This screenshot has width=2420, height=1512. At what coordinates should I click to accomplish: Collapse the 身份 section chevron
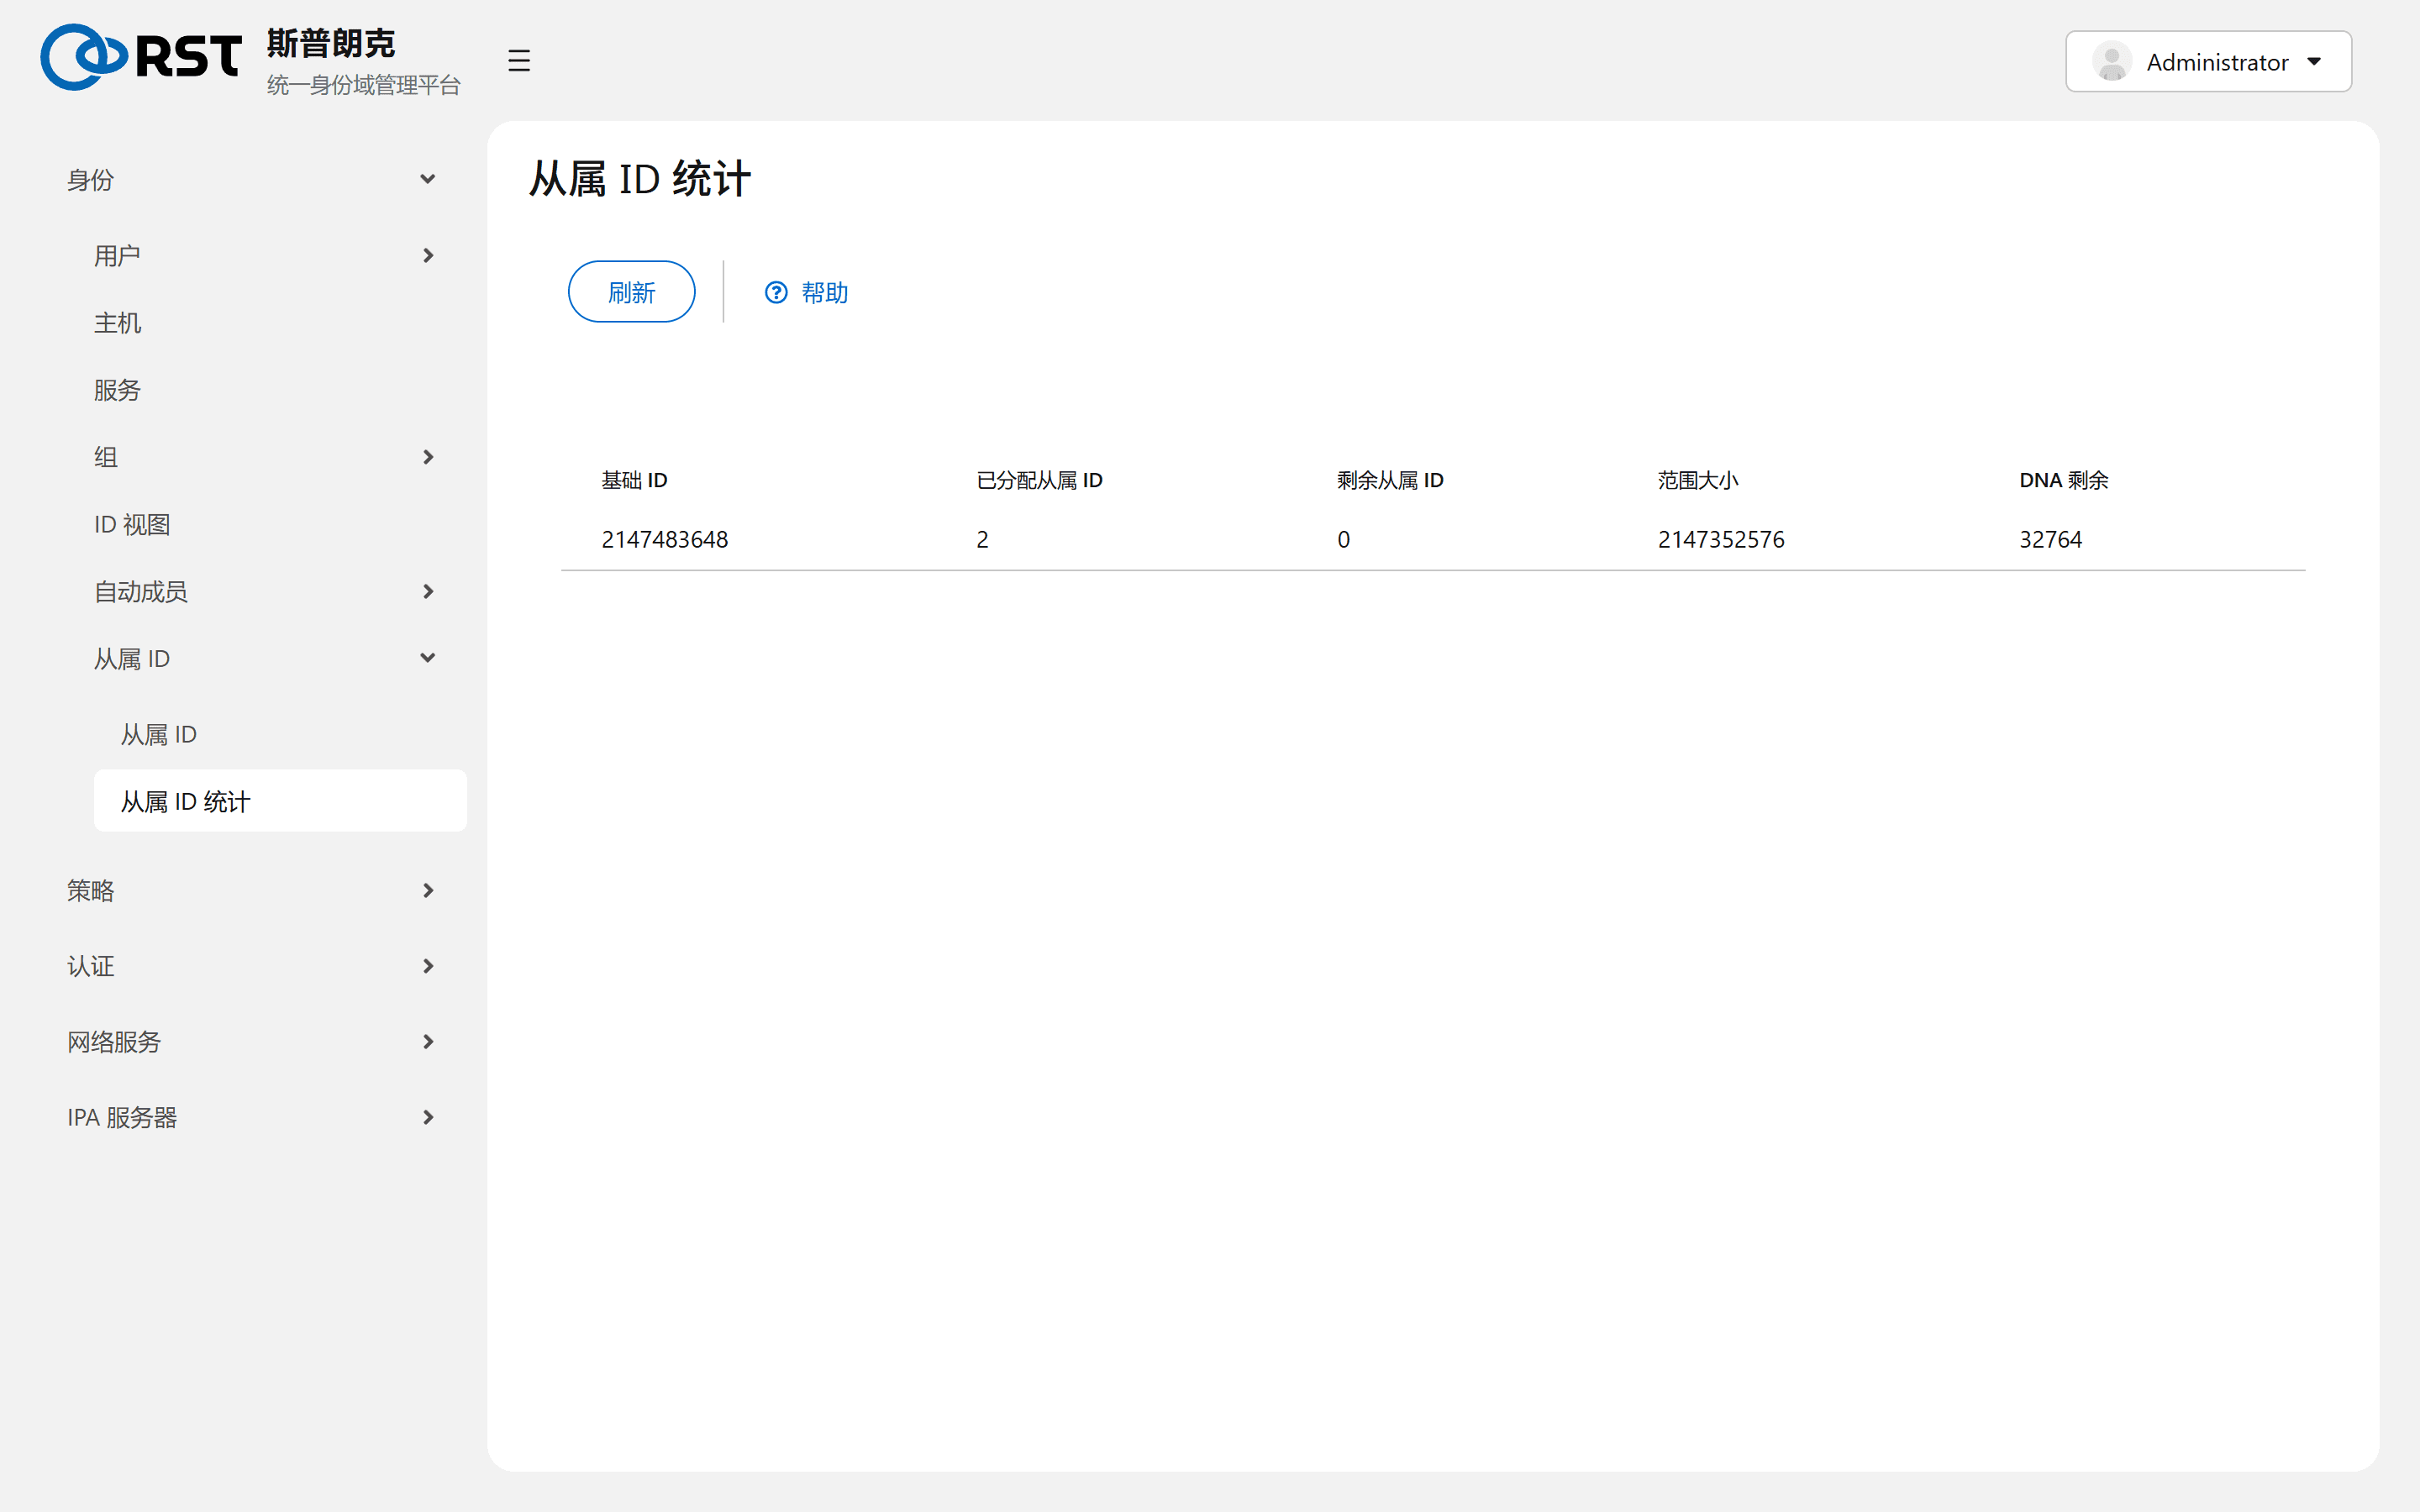428,179
